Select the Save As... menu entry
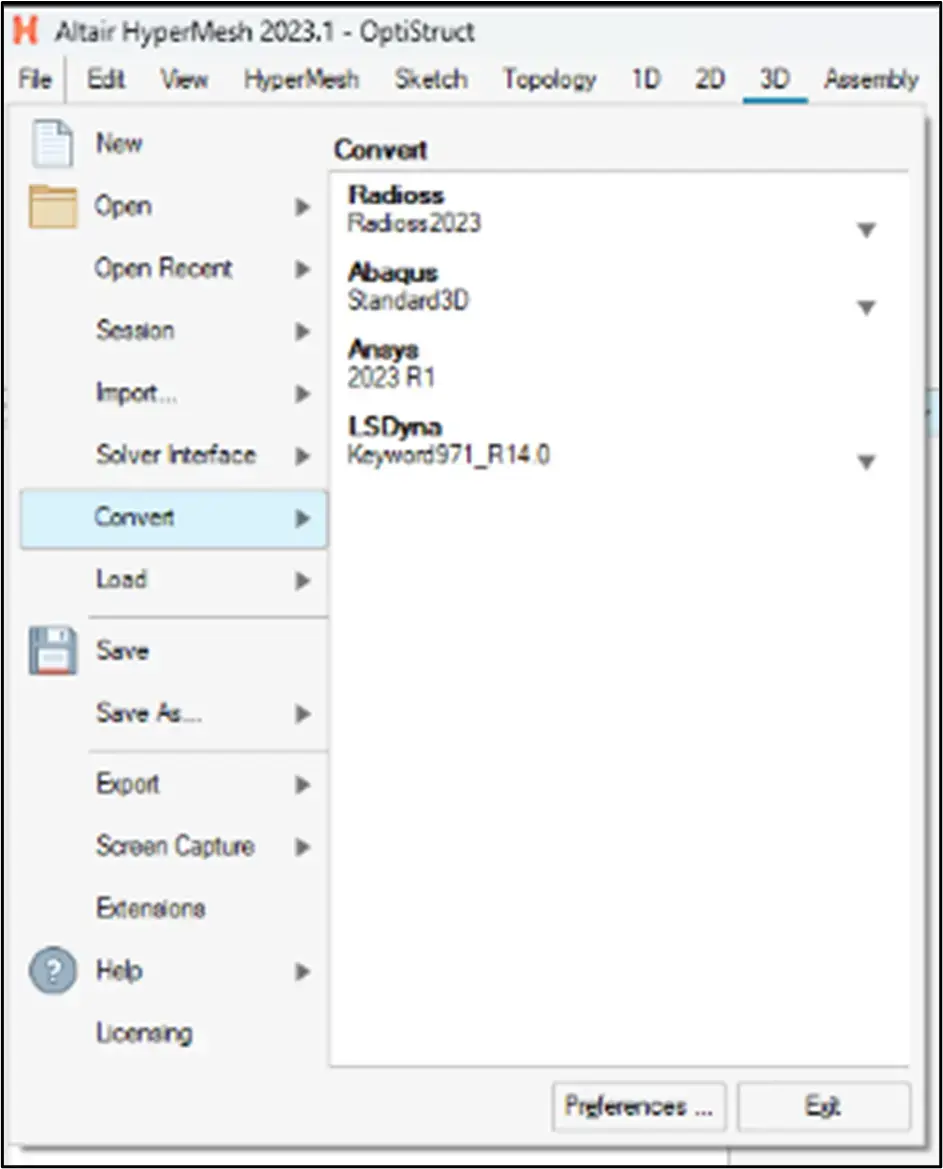The image size is (943, 1169). click(148, 713)
